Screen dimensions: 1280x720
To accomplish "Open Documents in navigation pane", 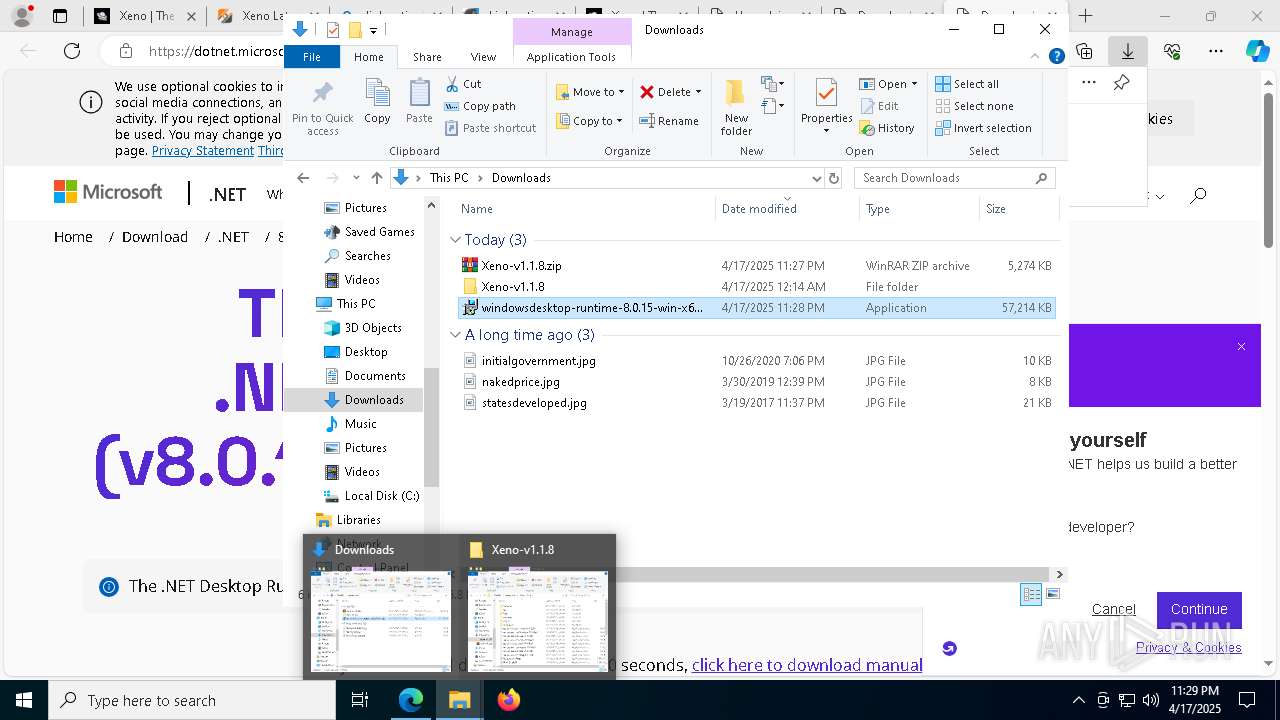I will [x=375, y=376].
